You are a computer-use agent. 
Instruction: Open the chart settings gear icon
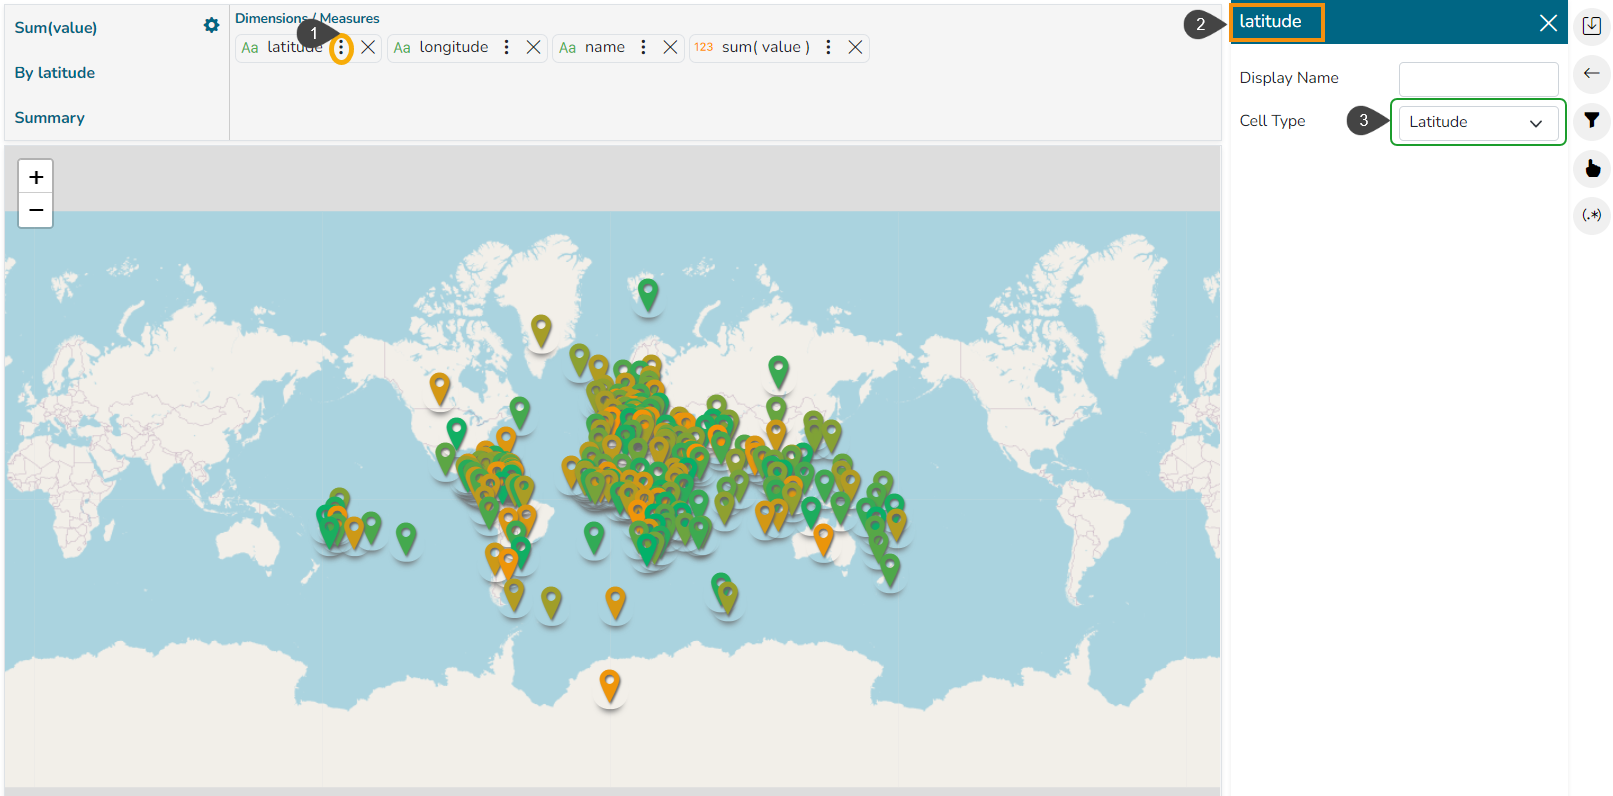coord(211,26)
